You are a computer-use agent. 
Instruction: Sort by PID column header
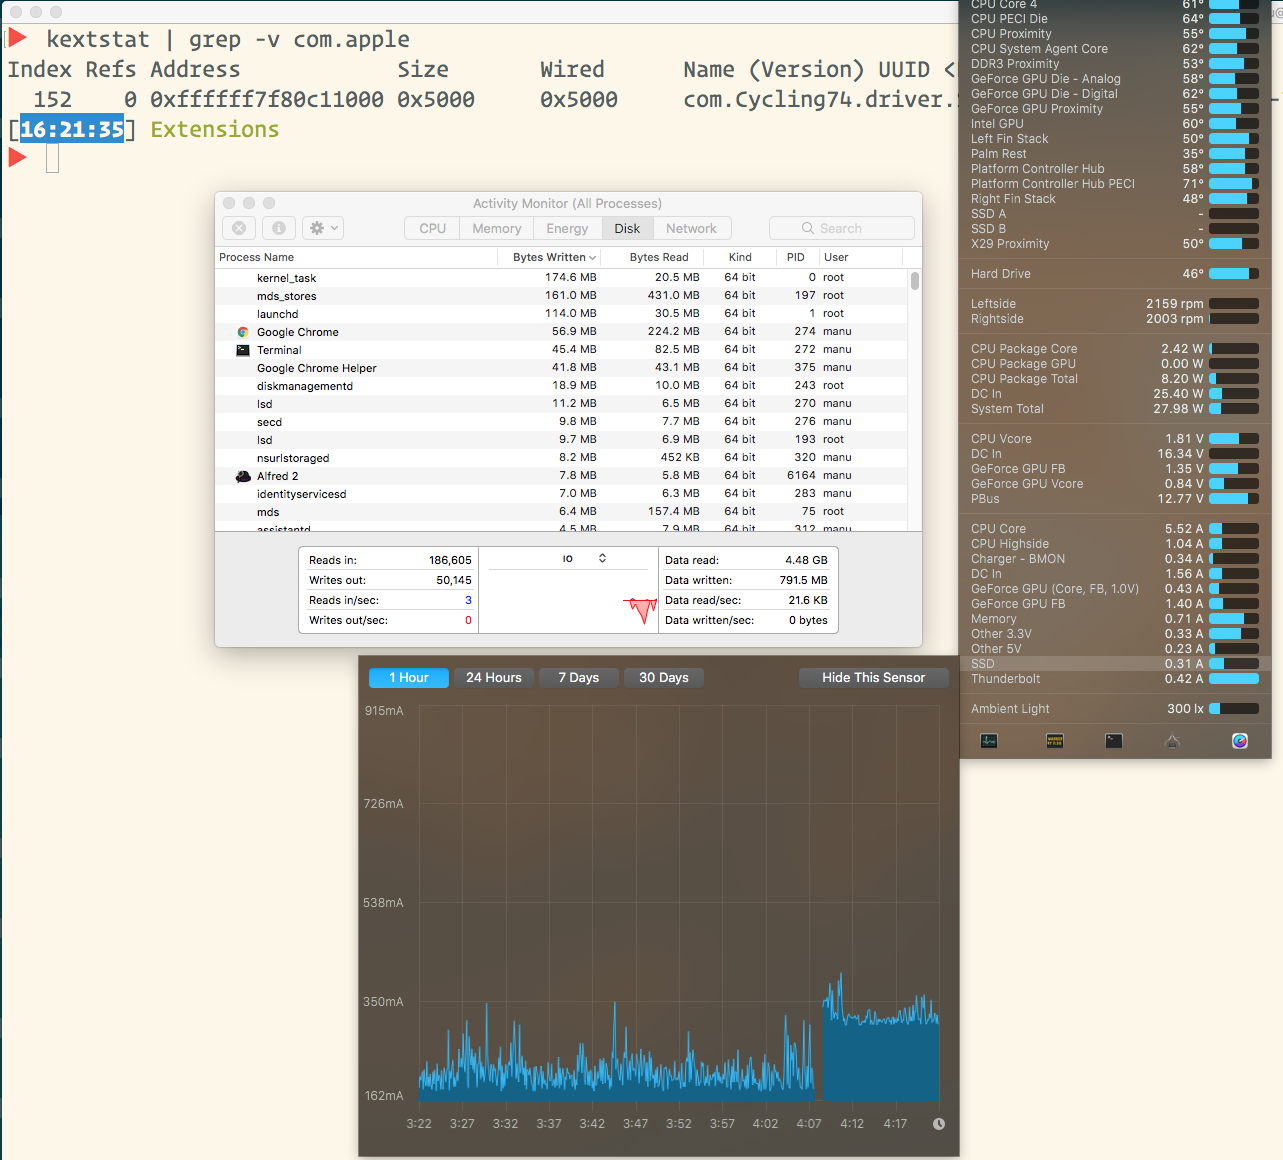(796, 257)
